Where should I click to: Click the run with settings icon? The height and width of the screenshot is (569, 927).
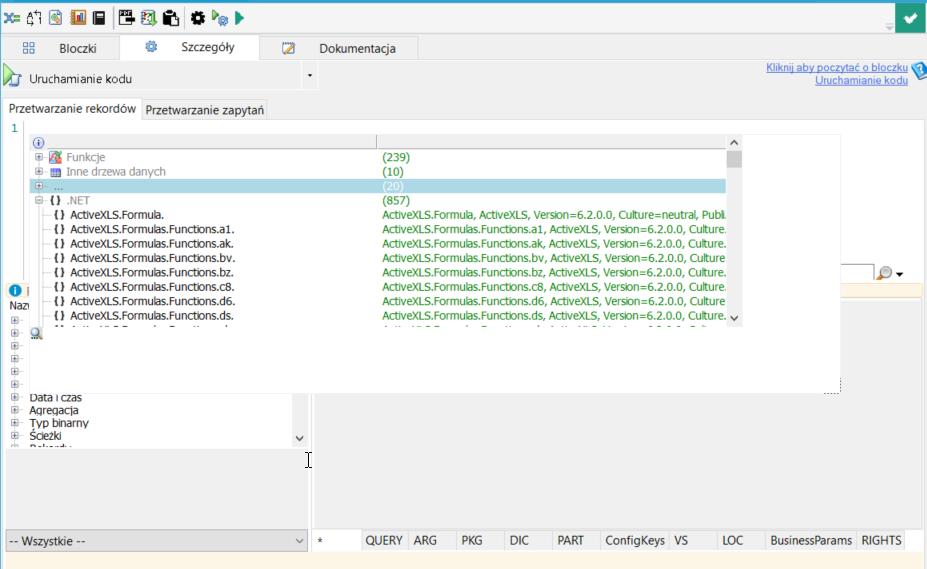click(x=219, y=18)
